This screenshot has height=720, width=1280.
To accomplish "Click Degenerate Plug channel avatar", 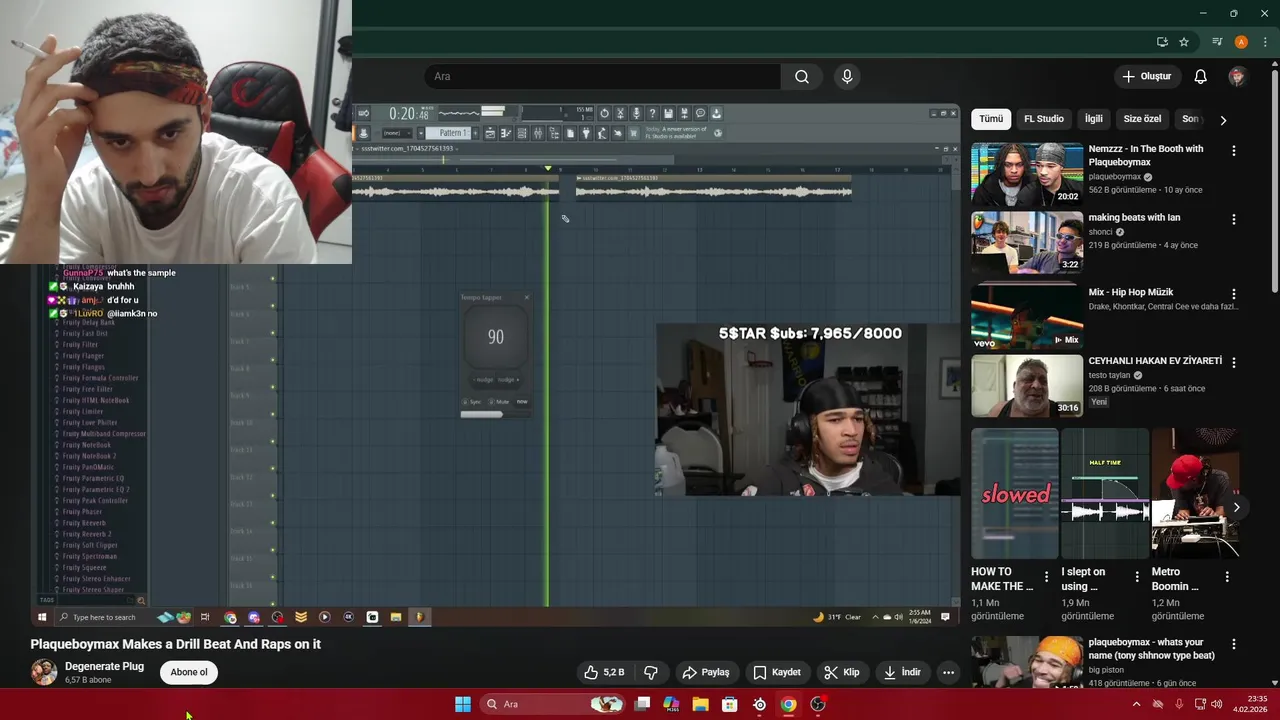I will pyautogui.click(x=44, y=672).
